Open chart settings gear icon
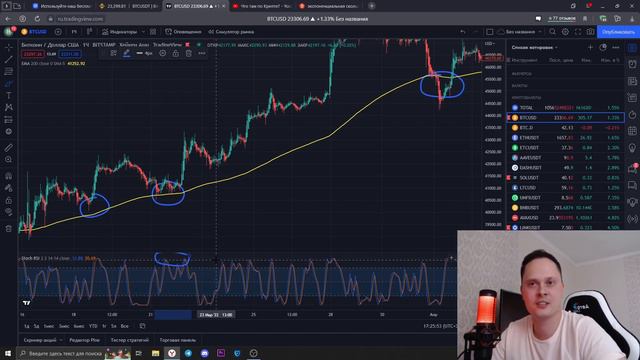640x360 pixels. 565,32
